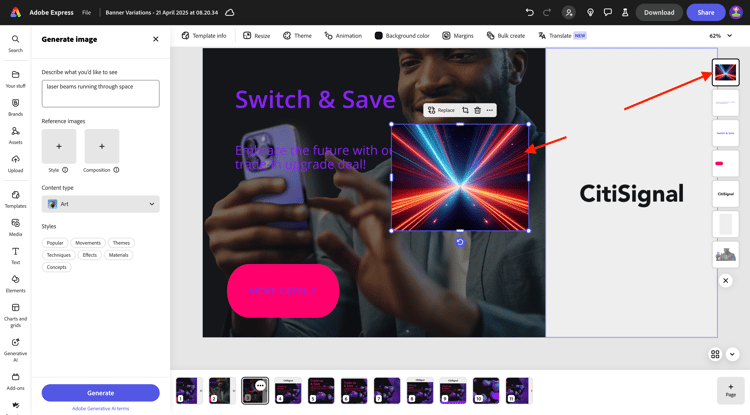Open page 3 thumbnail options menu

tap(260, 385)
